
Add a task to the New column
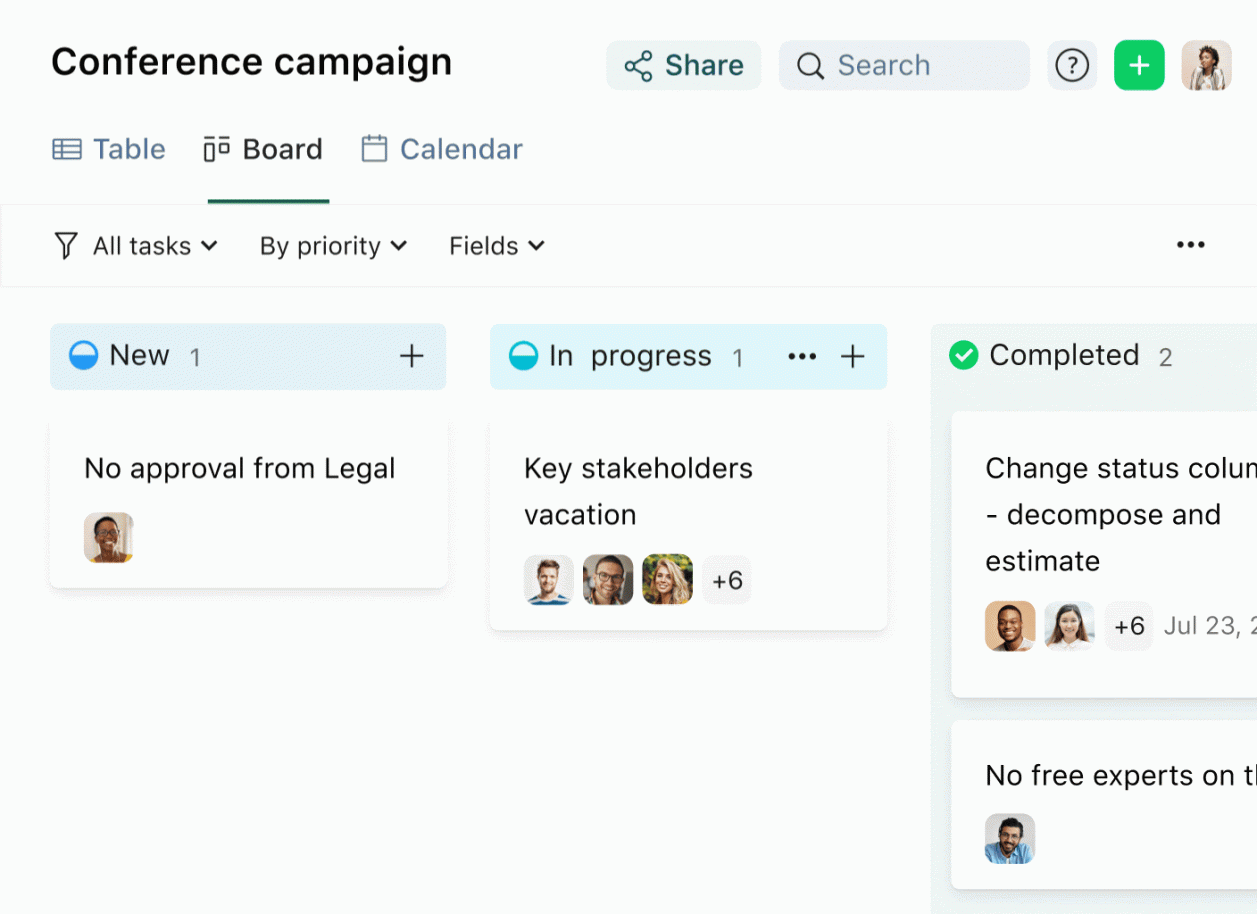412,356
